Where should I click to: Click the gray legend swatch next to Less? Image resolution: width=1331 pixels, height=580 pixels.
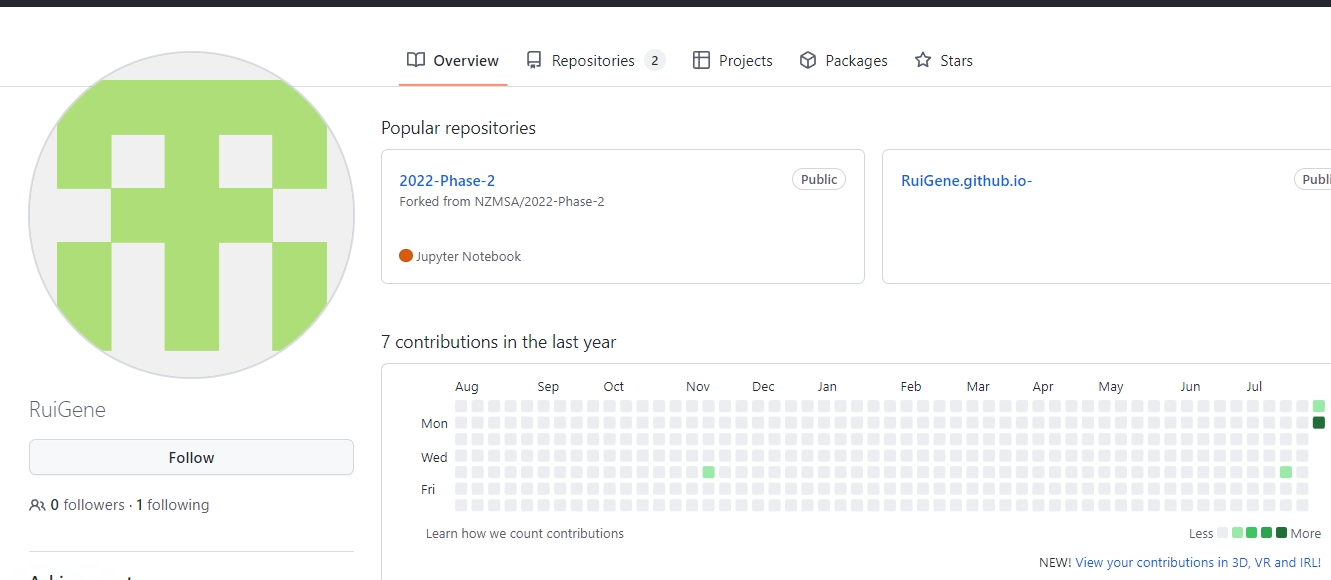click(1222, 533)
